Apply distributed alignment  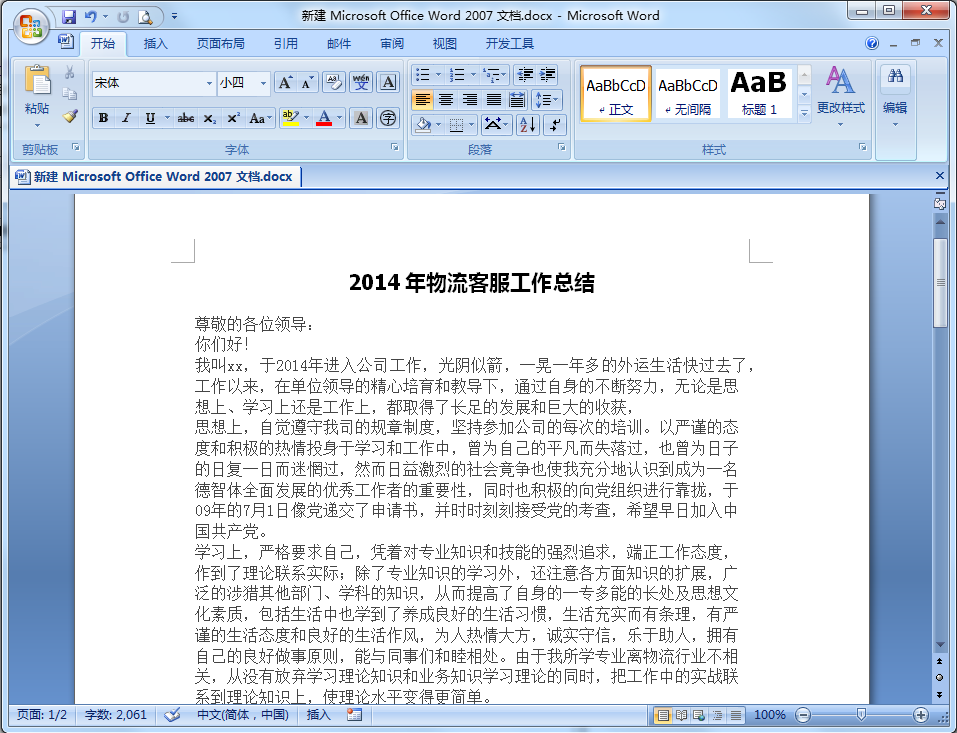point(517,99)
